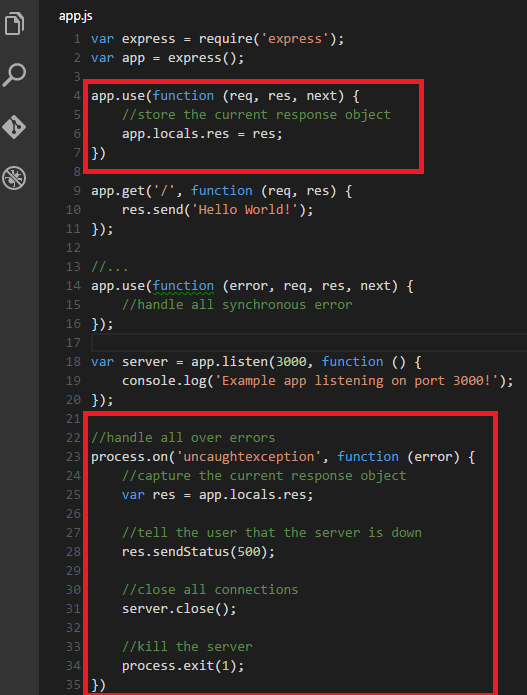Click the process.exit(1) statement
This screenshot has width=527, height=695.
183,666
